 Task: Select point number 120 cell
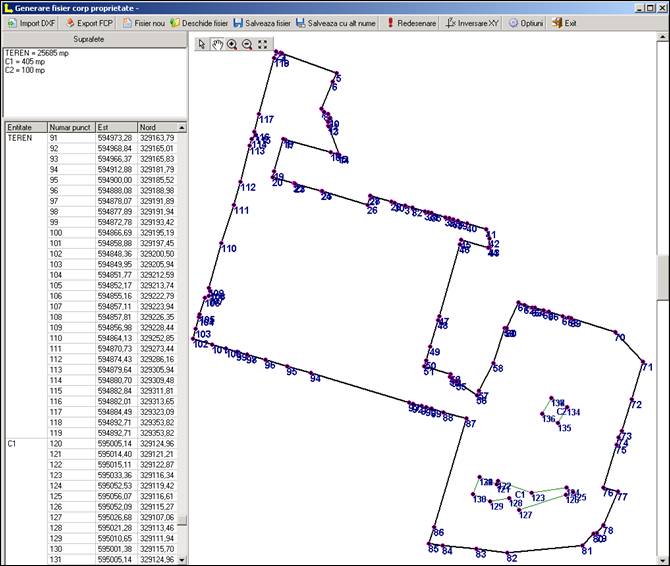pyautogui.click(x=71, y=443)
